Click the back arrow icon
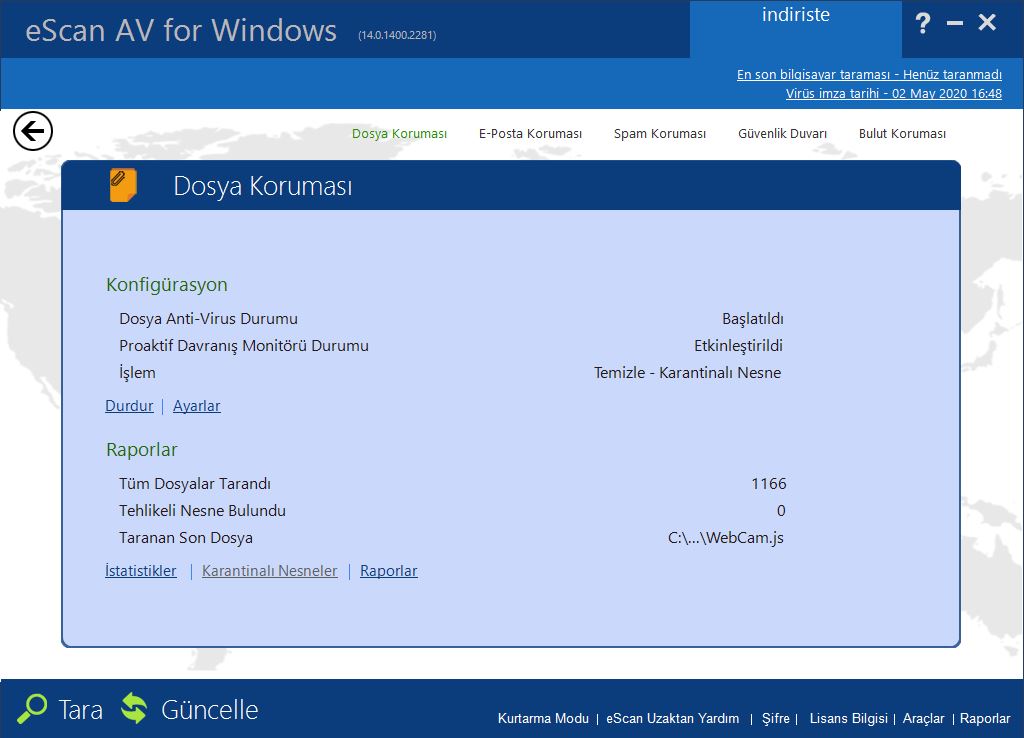Viewport: 1024px width, 738px height. [33, 131]
